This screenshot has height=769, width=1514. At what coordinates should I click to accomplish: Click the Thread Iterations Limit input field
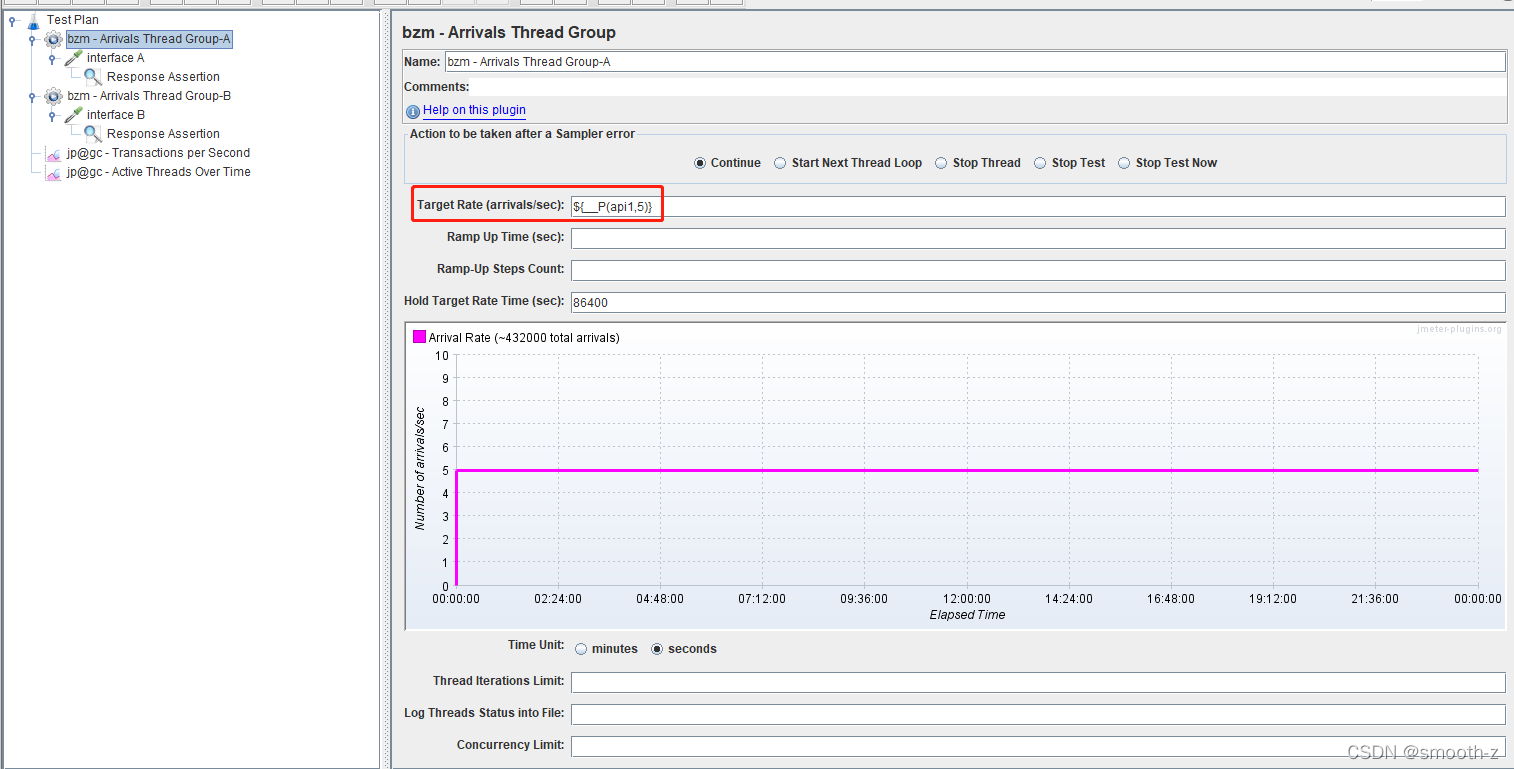click(x=1038, y=683)
